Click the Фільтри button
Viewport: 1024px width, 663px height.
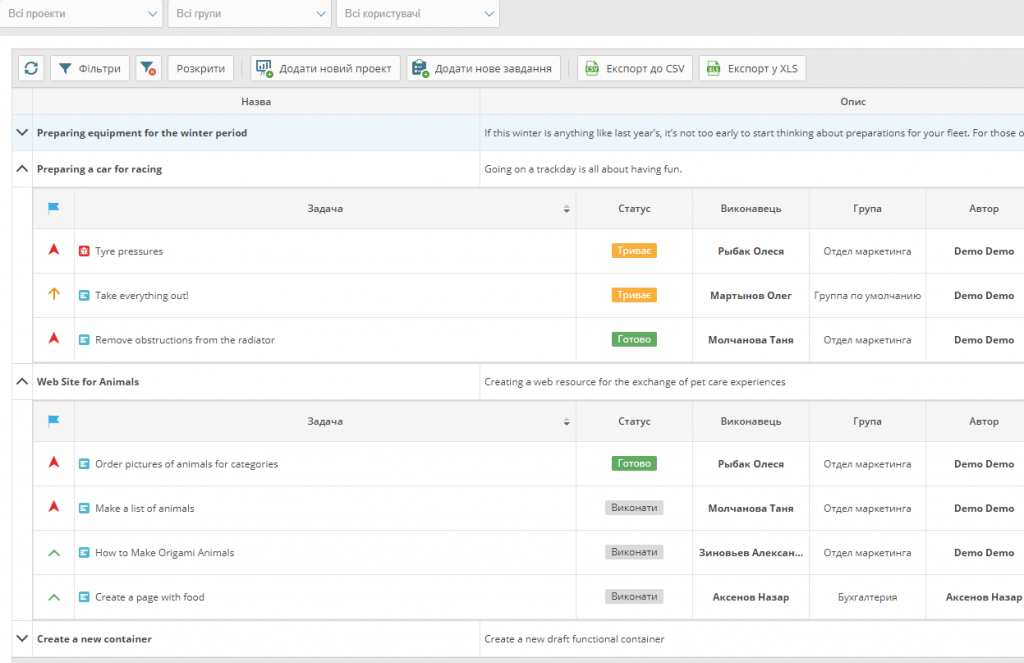90,68
